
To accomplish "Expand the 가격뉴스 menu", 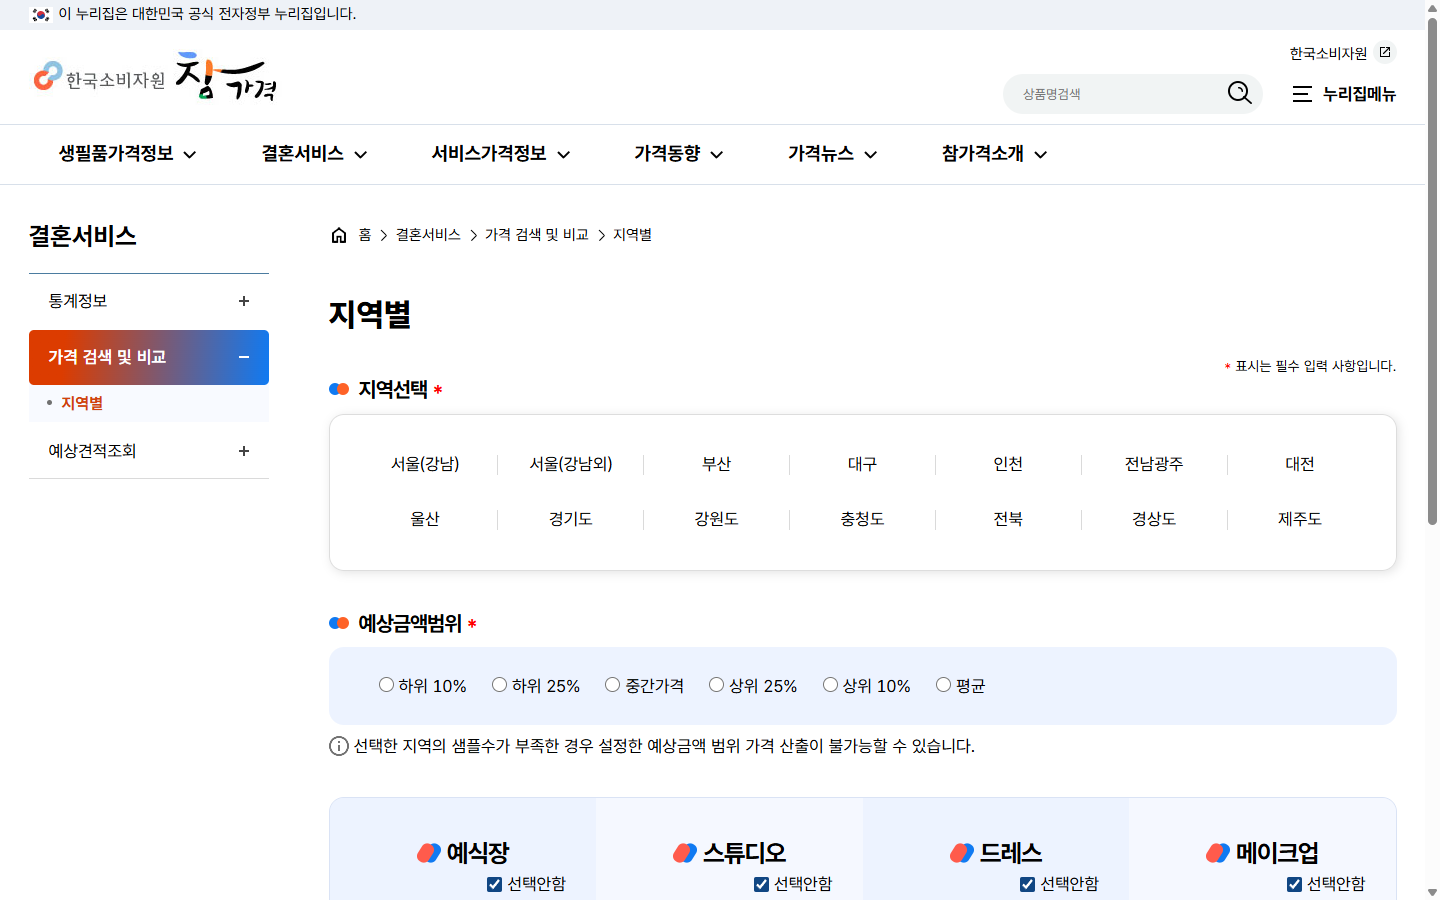I will (x=832, y=154).
